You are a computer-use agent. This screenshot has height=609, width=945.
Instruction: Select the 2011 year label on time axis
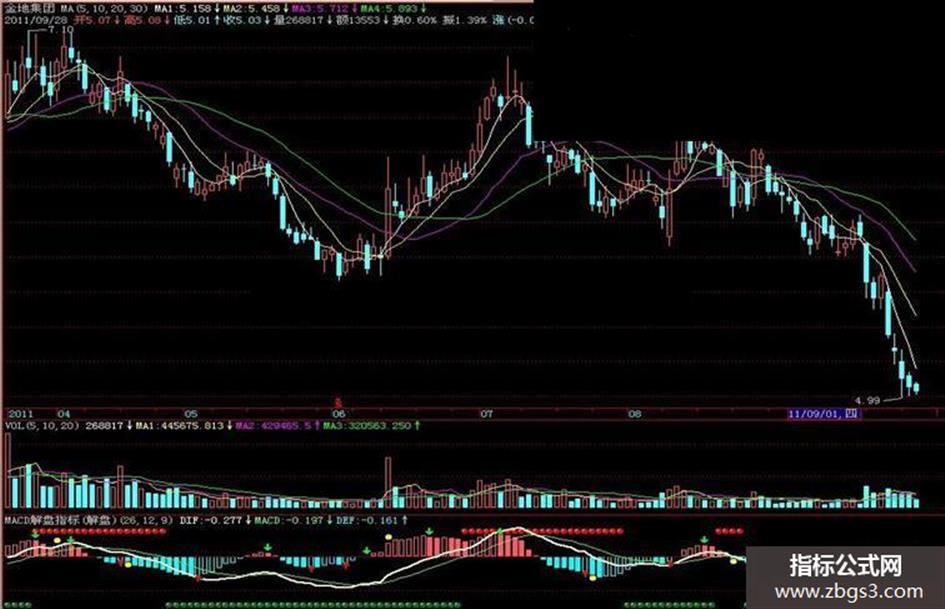point(20,414)
